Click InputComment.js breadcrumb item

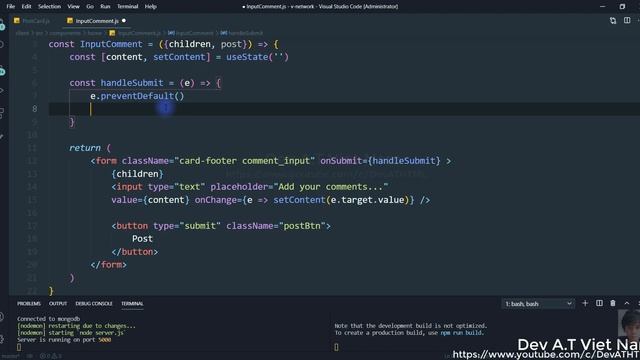tap(135, 33)
